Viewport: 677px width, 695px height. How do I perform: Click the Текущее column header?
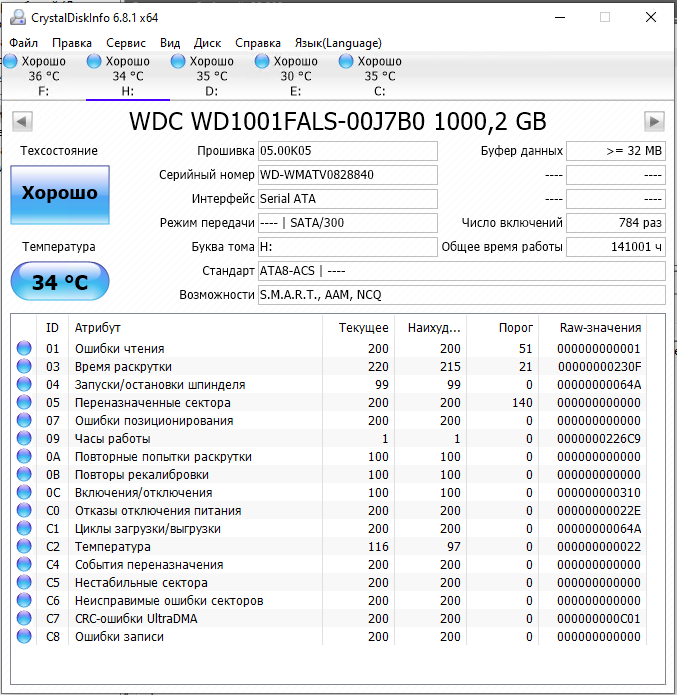click(359, 328)
